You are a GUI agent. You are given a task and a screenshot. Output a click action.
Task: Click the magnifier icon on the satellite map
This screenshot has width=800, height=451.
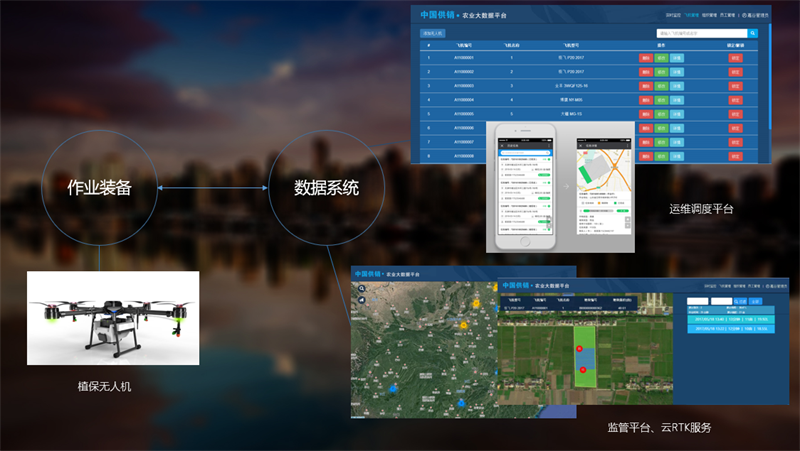[361, 290]
